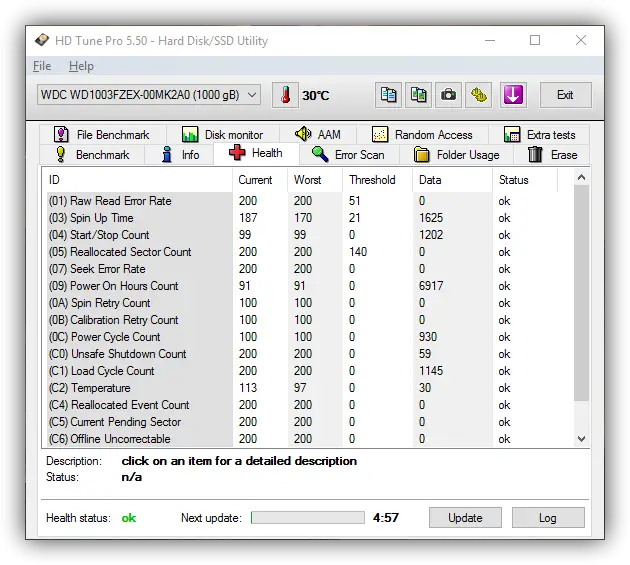Viewport: 630px width, 565px height.
Task: Click the Current column header
Action: tap(260, 180)
